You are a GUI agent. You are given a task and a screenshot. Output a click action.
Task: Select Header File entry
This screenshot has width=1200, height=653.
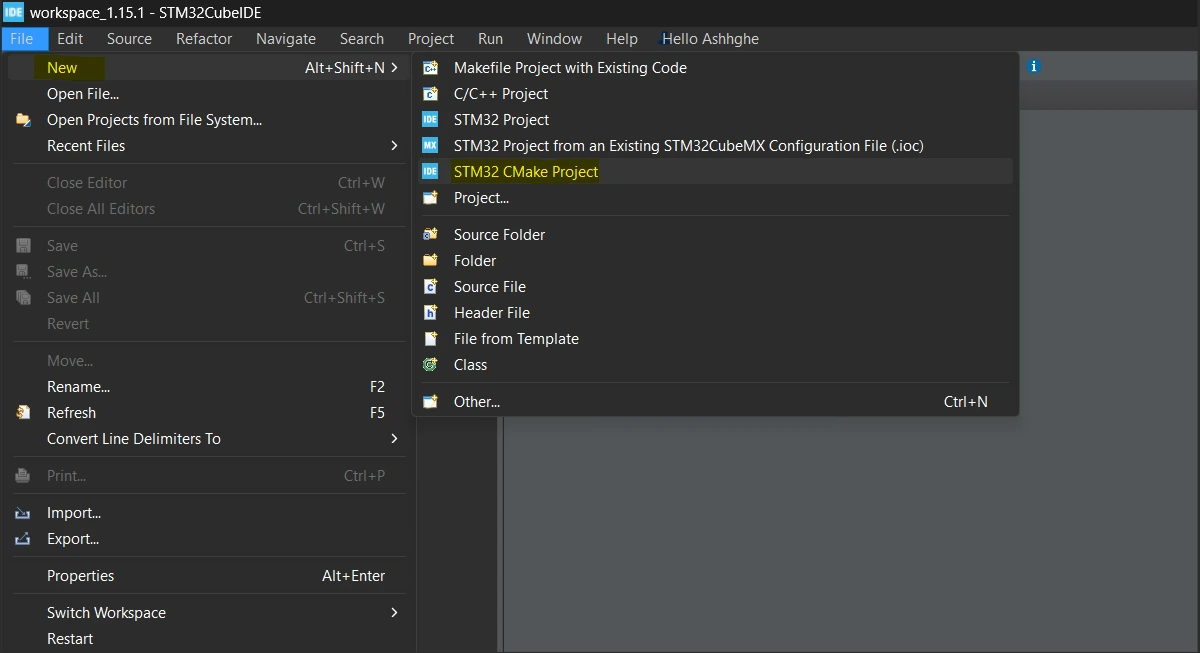[x=715, y=313]
